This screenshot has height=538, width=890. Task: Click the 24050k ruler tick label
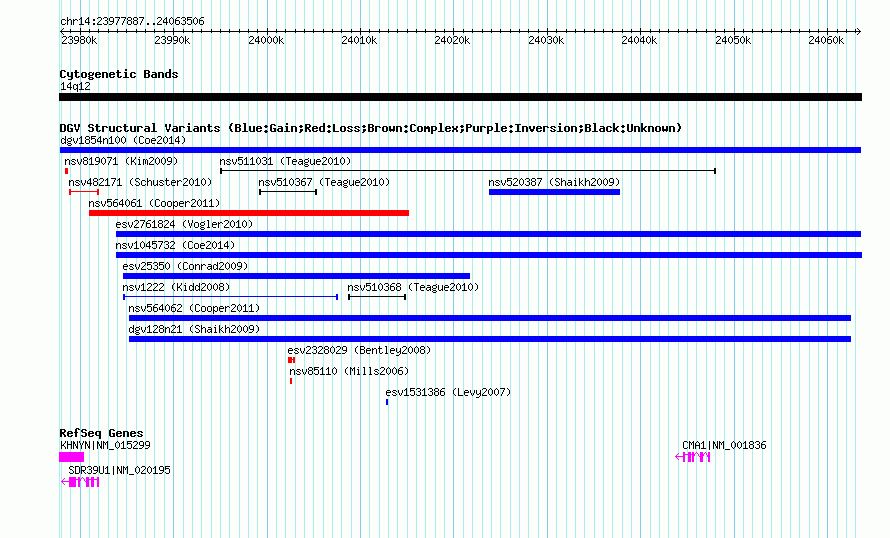(x=733, y=40)
